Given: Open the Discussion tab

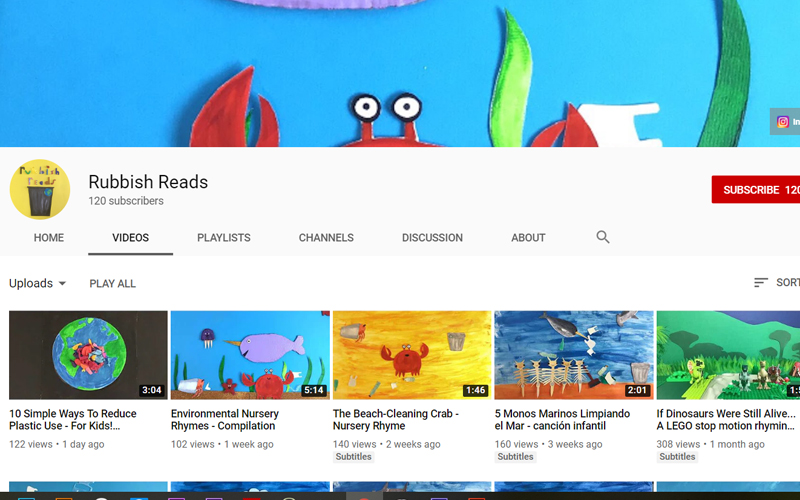Looking at the screenshot, I should coord(432,238).
